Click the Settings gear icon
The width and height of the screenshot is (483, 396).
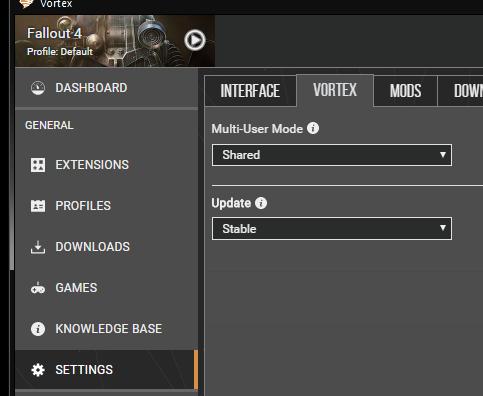(38, 370)
